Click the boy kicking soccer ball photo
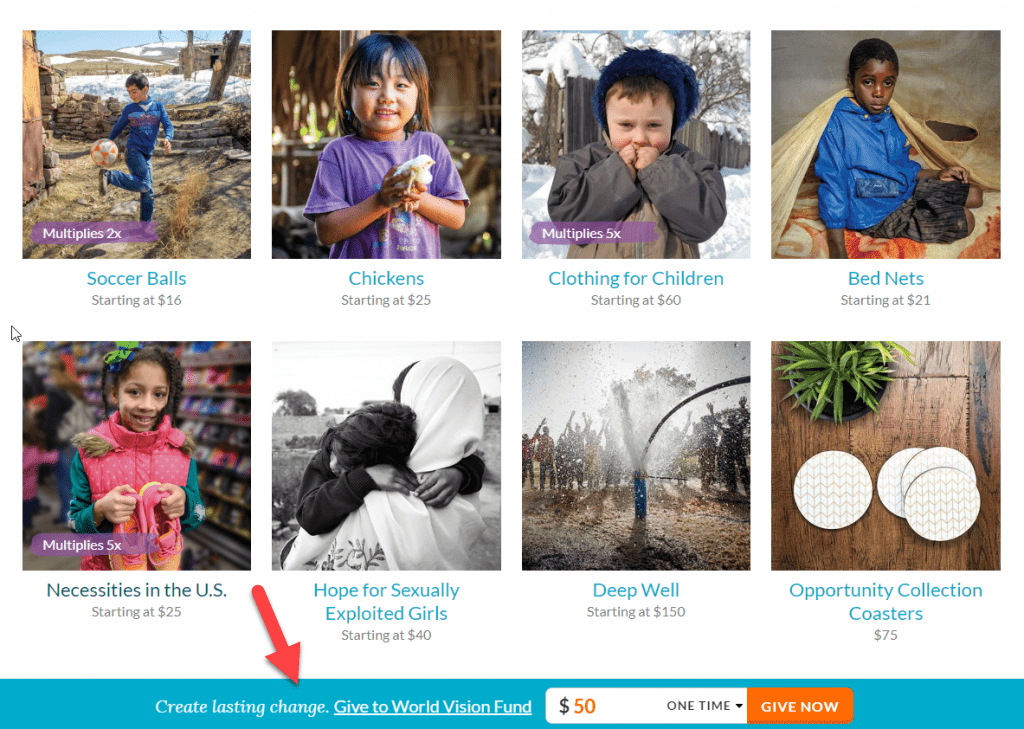The image size is (1024, 729). [136, 144]
